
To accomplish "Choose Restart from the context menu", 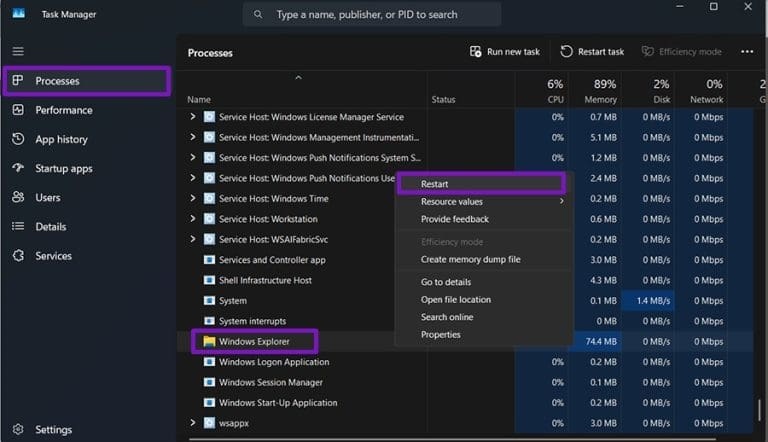I will 481,184.
